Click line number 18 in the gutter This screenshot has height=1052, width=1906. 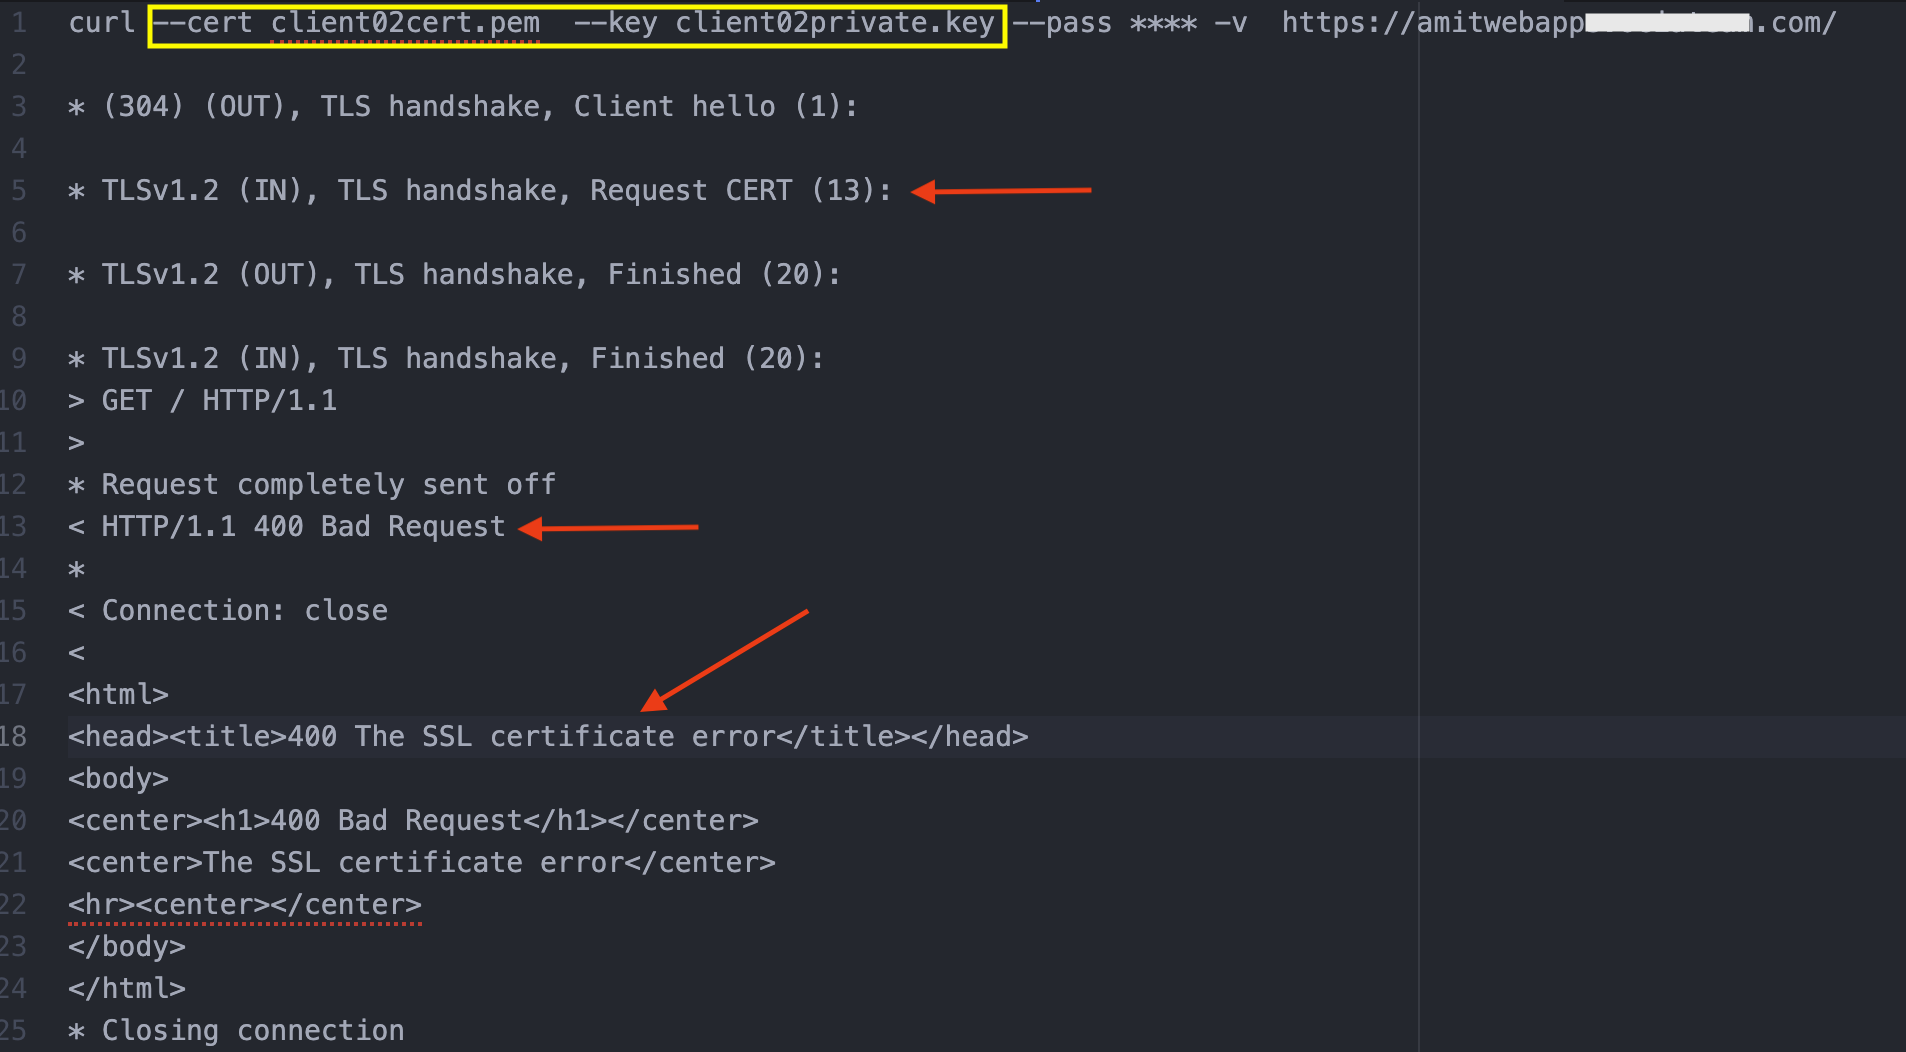click(14, 736)
